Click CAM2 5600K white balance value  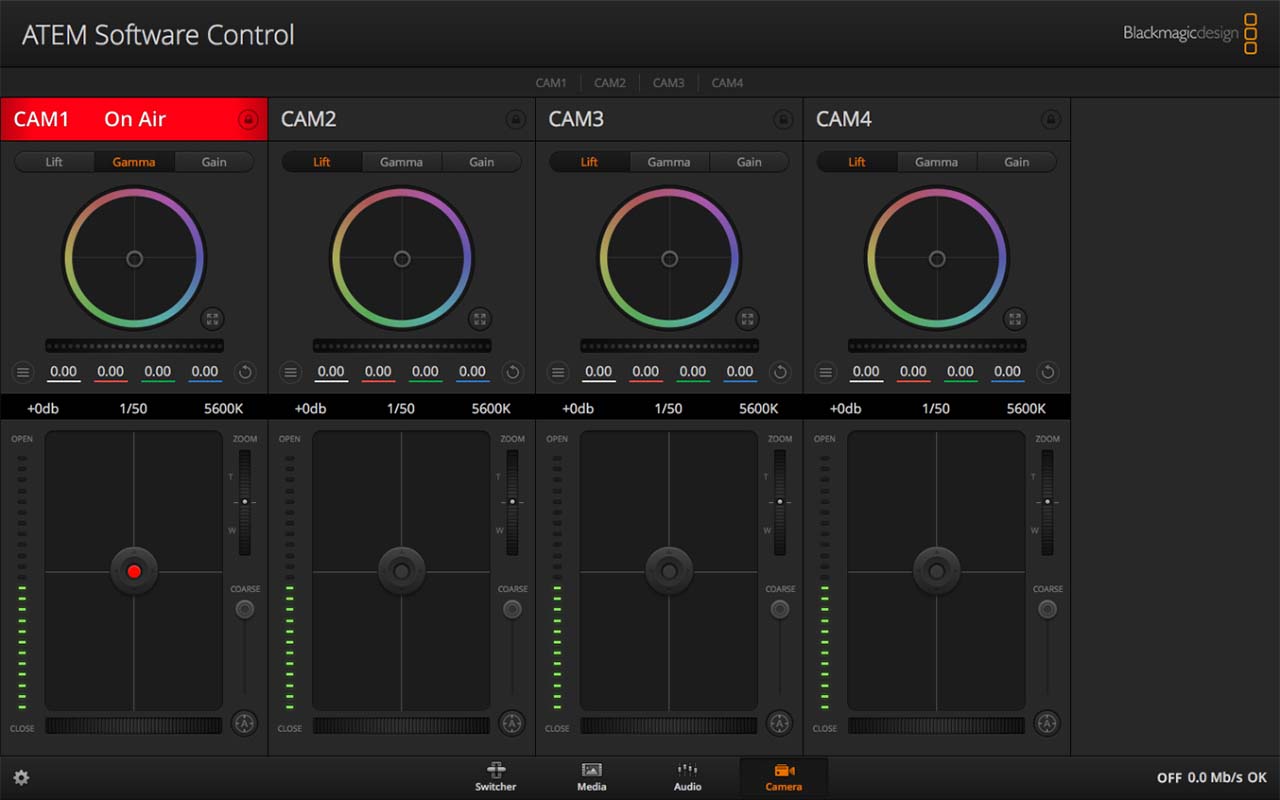click(x=491, y=408)
